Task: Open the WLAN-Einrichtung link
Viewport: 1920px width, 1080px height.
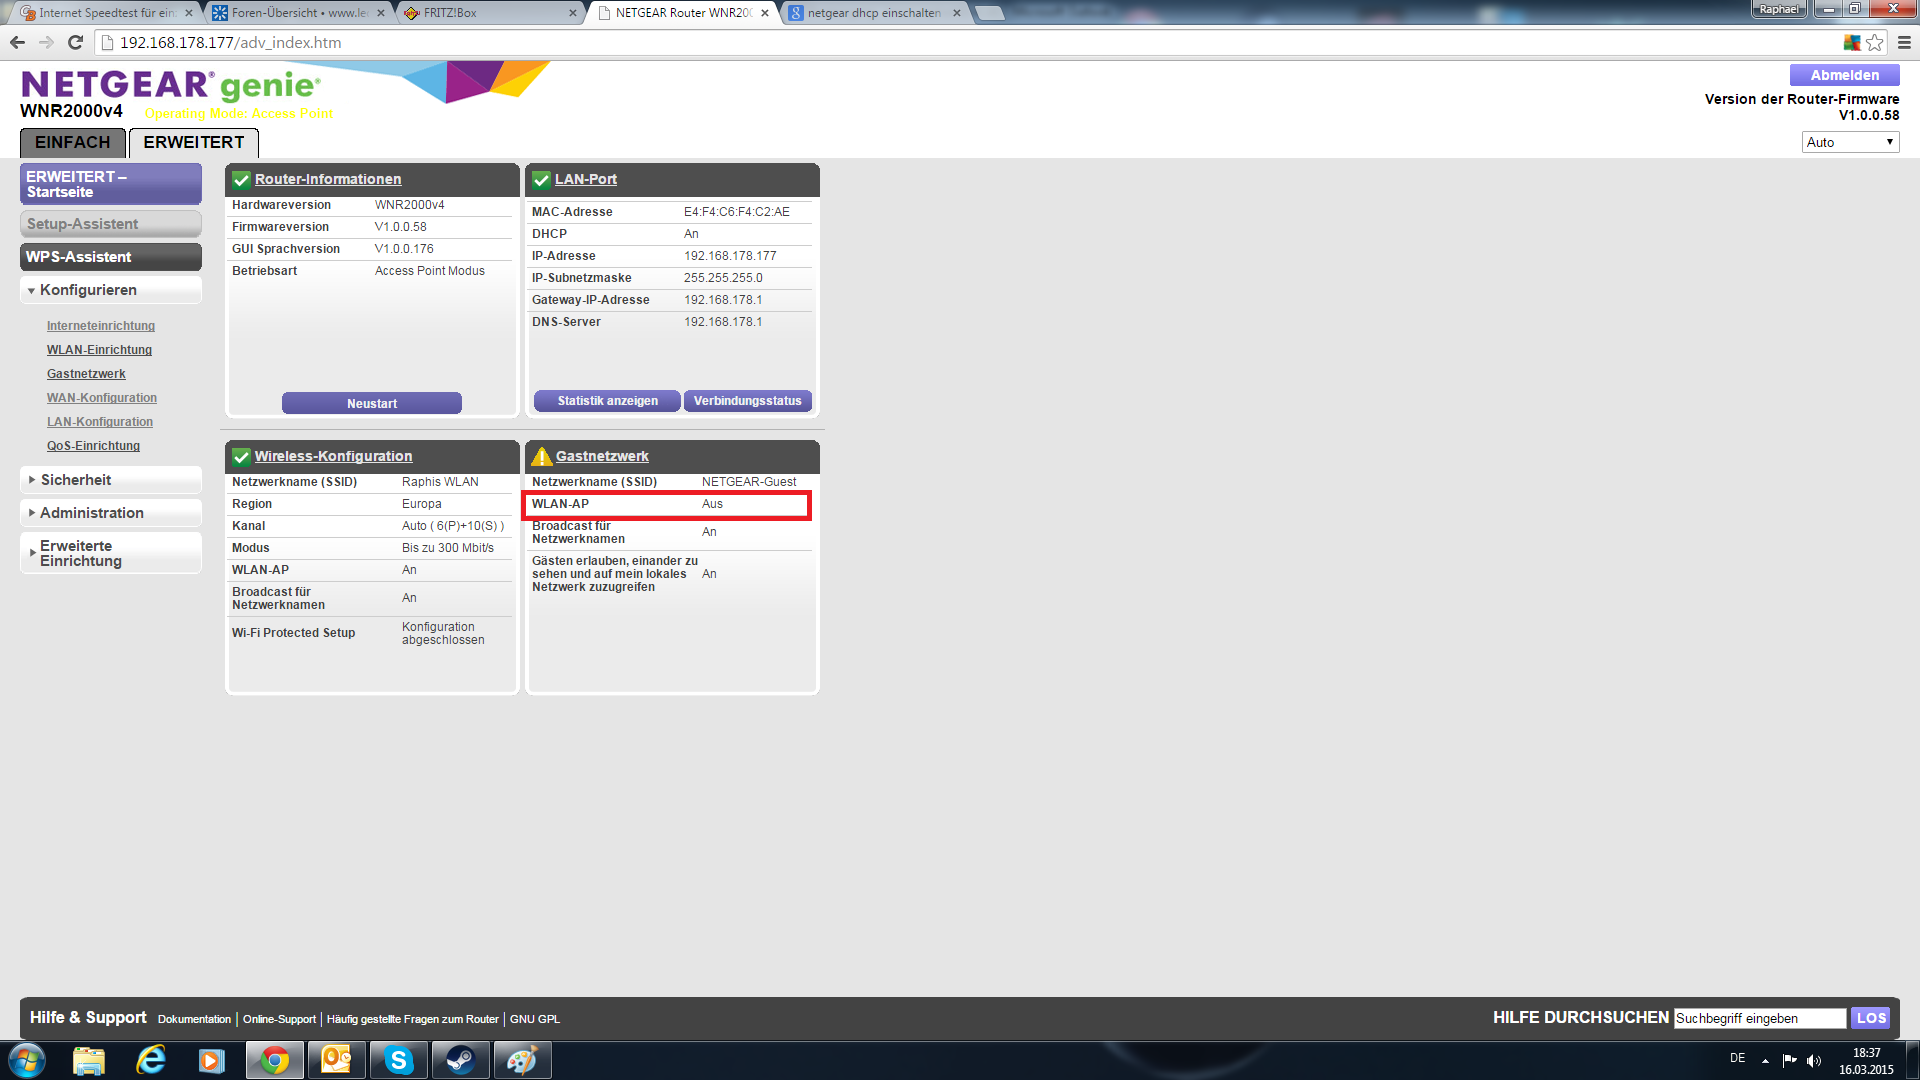Action: 99,350
